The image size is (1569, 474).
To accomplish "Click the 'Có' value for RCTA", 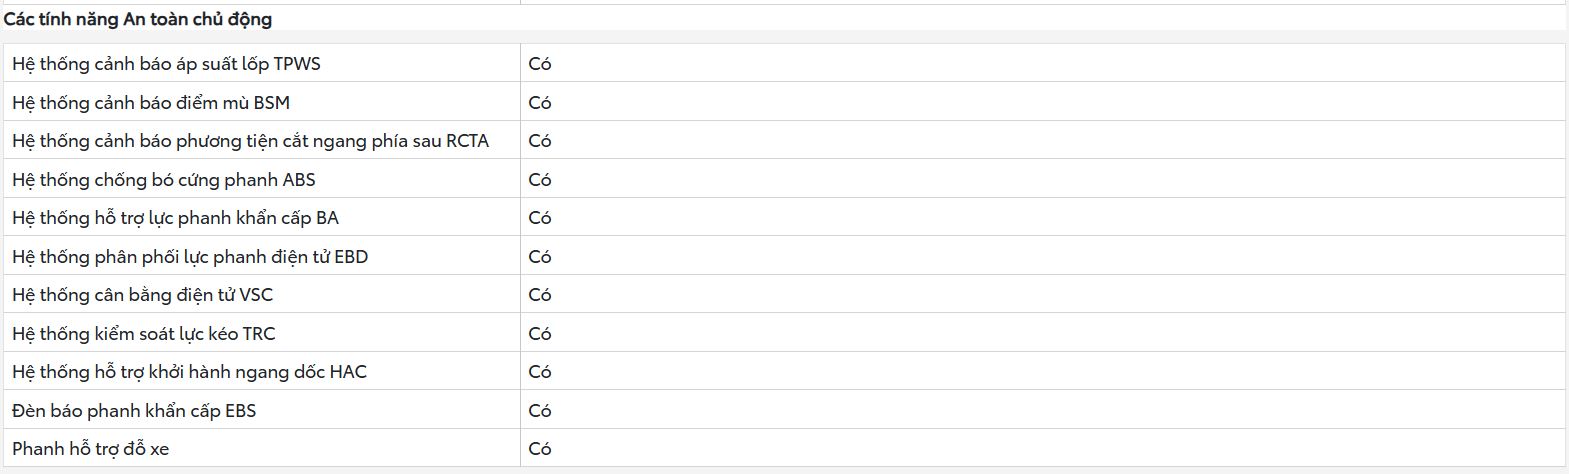I will [x=540, y=140].
